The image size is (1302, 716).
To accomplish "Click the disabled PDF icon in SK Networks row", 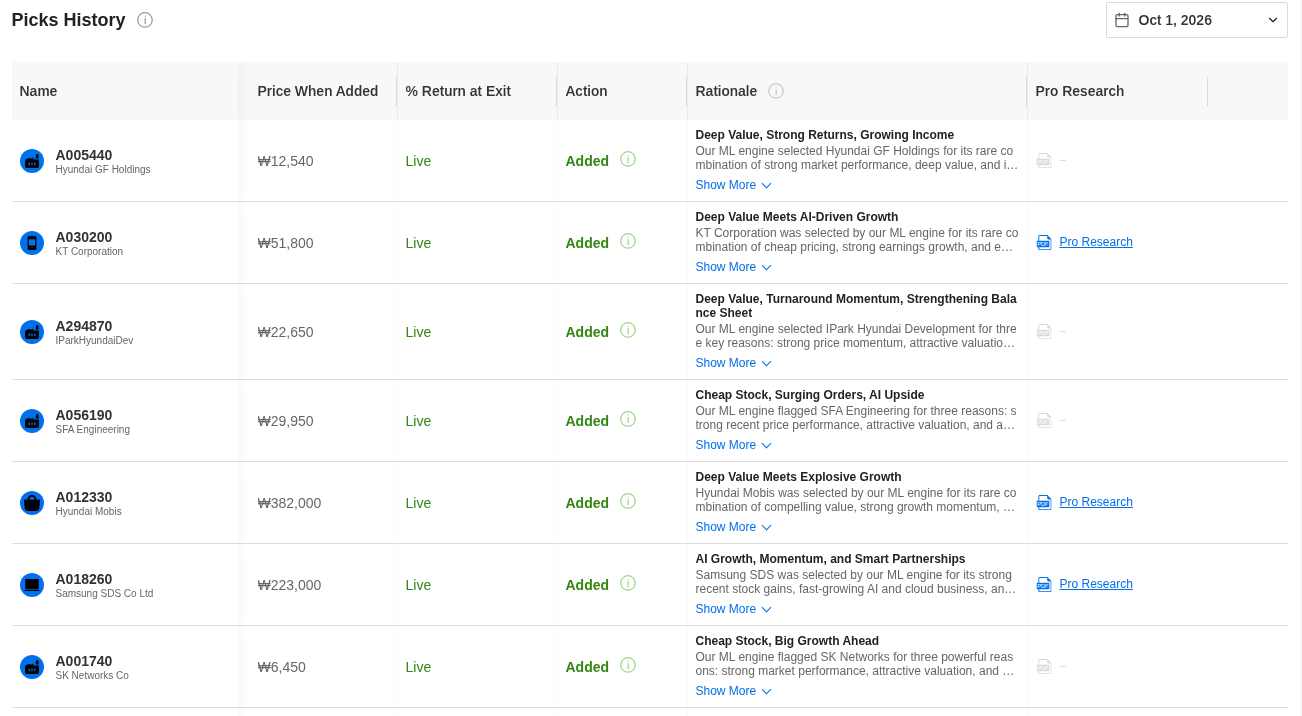I will [x=1044, y=666].
